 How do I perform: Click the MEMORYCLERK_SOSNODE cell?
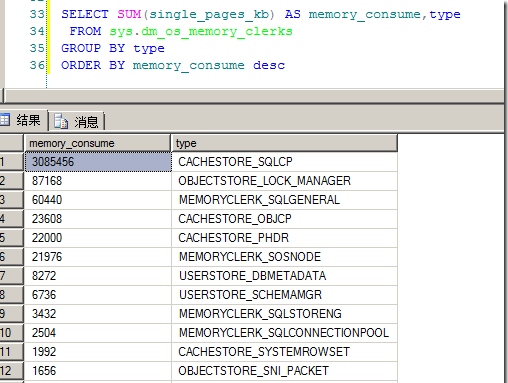coord(284,257)
